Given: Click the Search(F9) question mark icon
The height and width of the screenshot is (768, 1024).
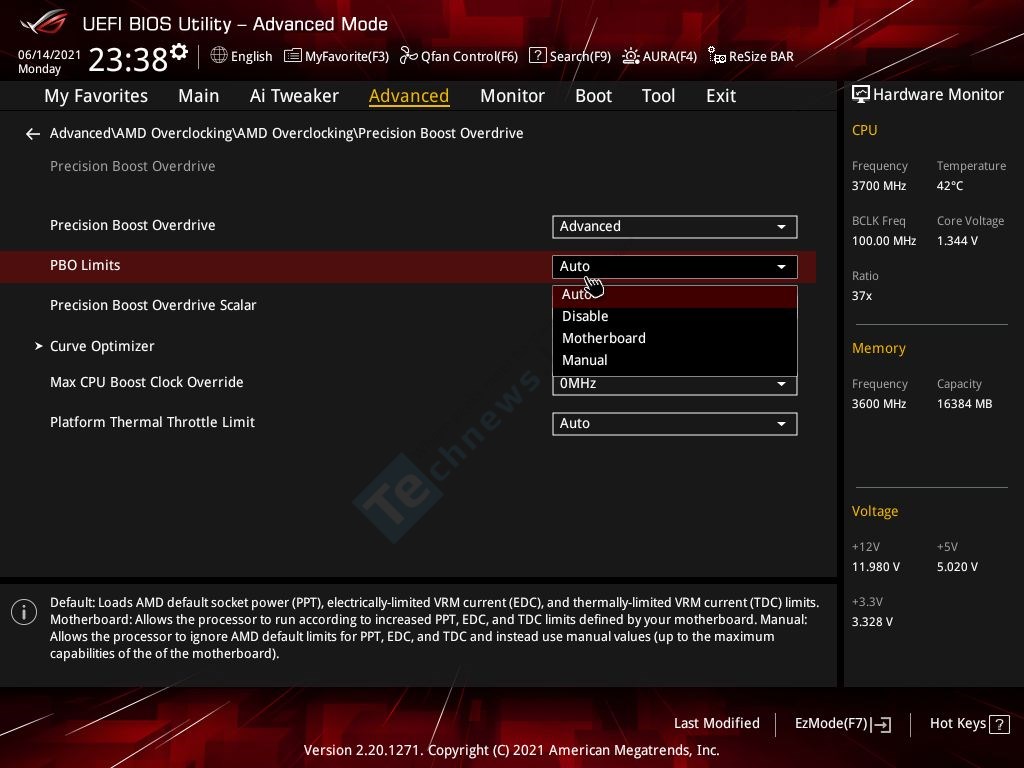Looking at the screenshot, I should (537, 56).
